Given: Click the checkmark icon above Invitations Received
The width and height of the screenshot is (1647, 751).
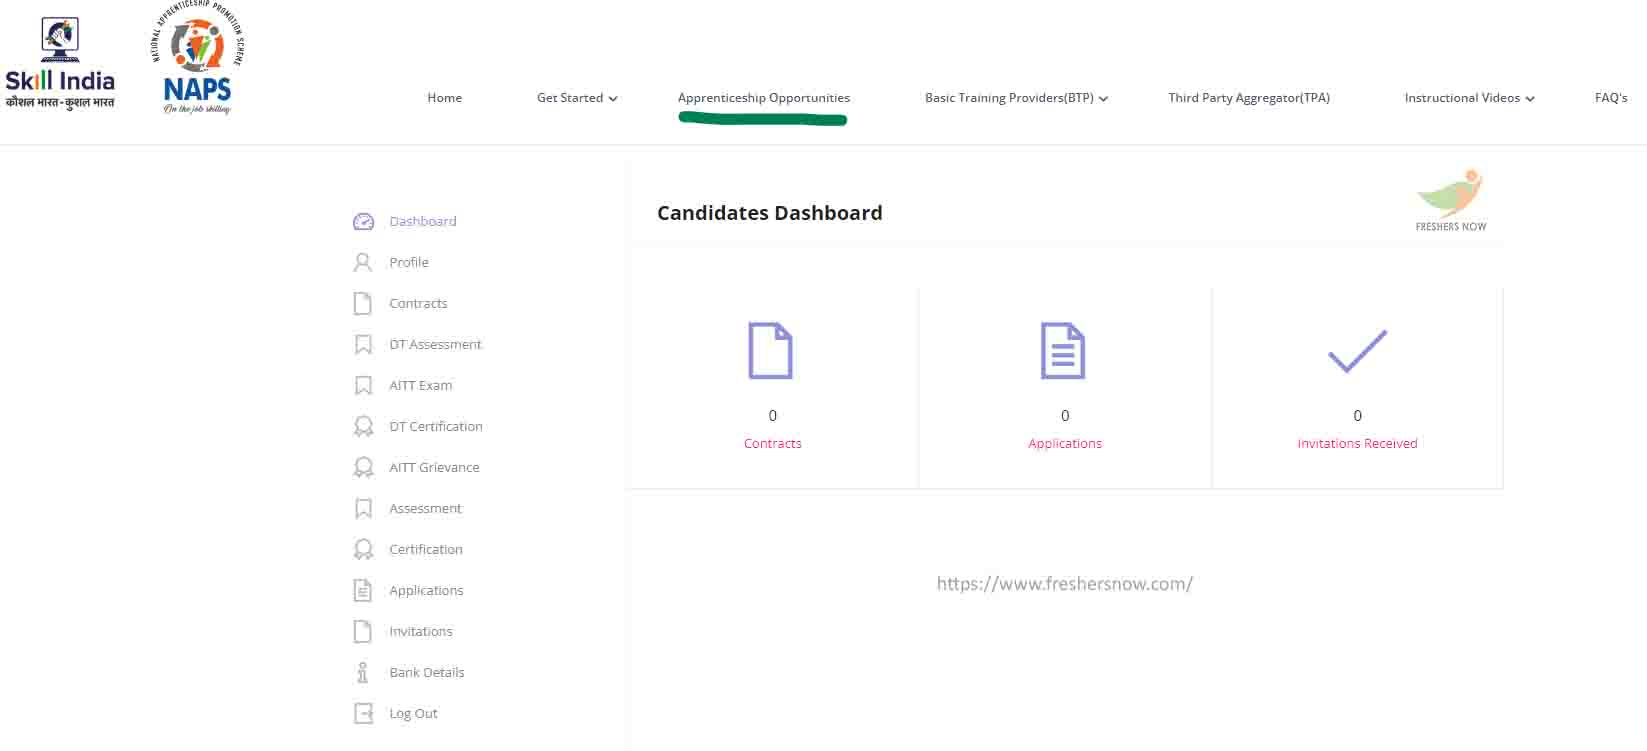Looking at the screenshot, I should click(x=1357, y=351).
